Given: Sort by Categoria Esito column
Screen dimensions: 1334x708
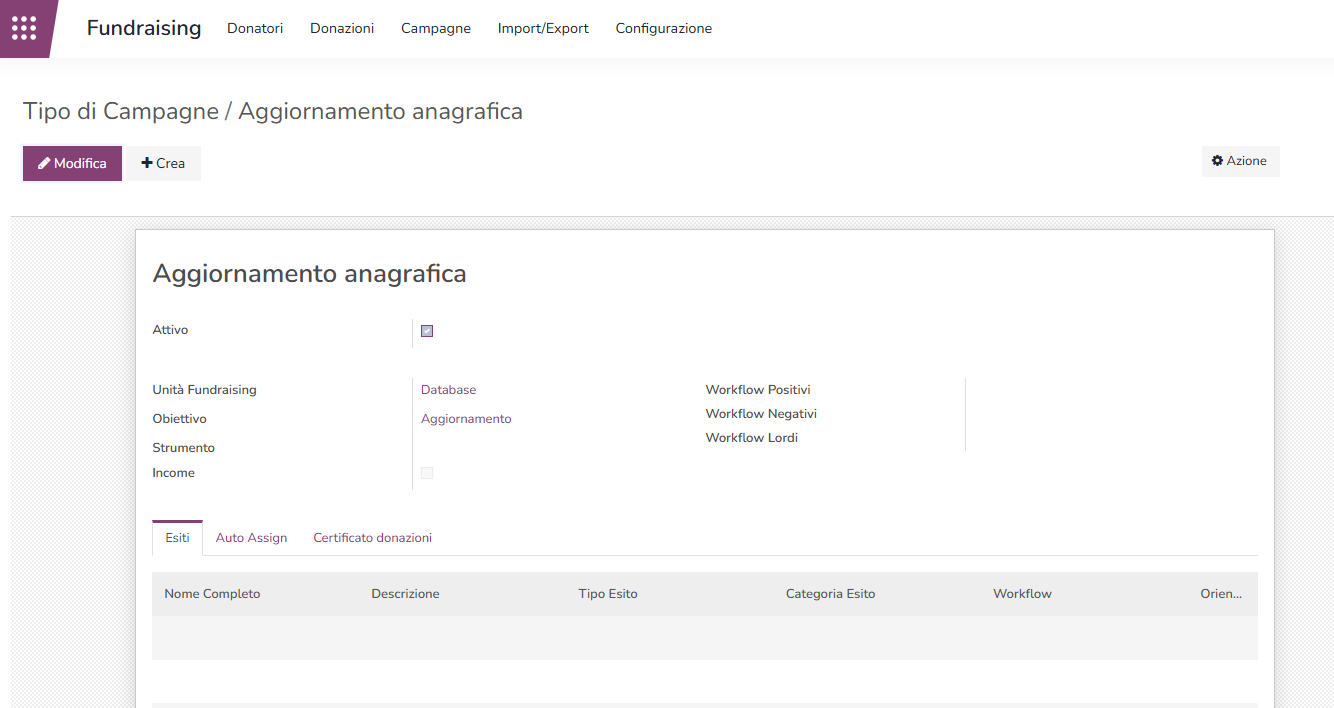Looking at the screenshot, I should tap(830, 594).
